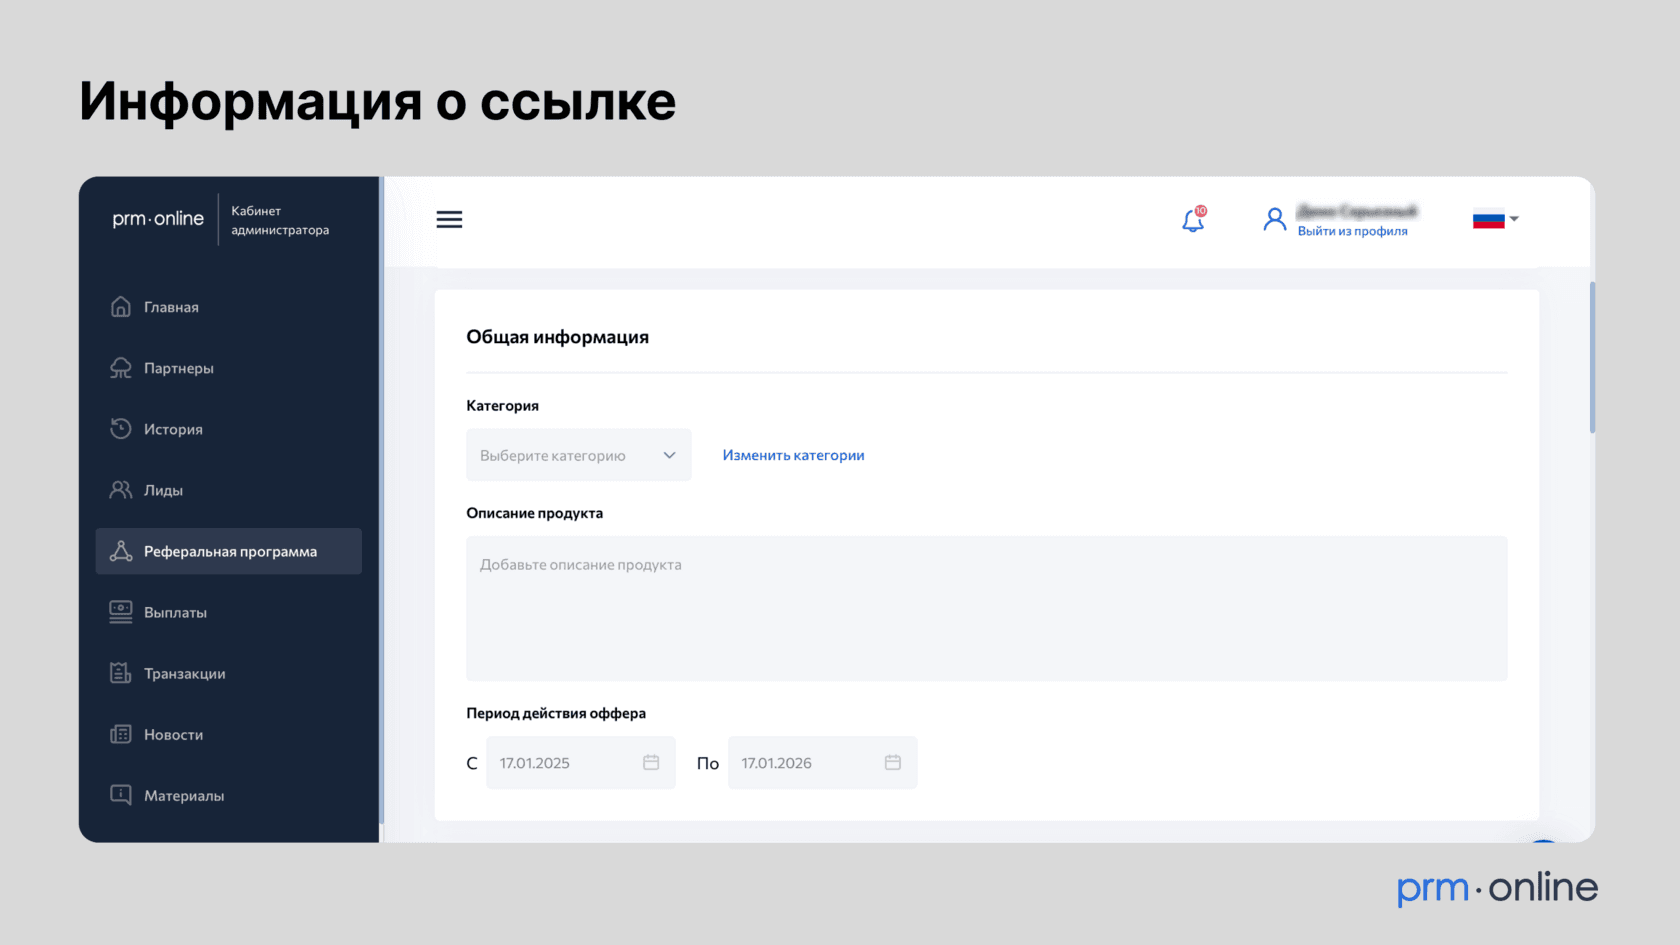The image size is (1680, 945).
Task: Open the Выберите категорию dropdown
Action: [578, 454]
